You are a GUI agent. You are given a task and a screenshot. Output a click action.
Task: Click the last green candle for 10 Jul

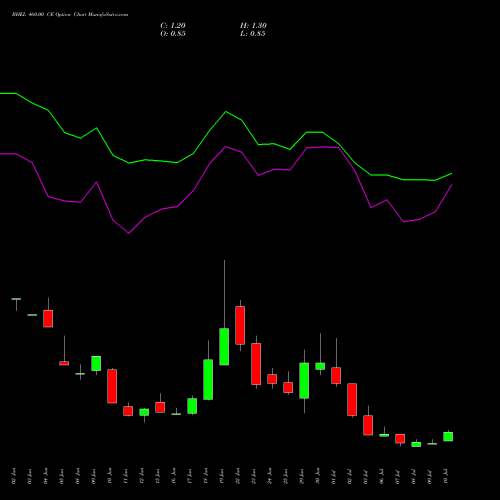click(x=448, y=436)
